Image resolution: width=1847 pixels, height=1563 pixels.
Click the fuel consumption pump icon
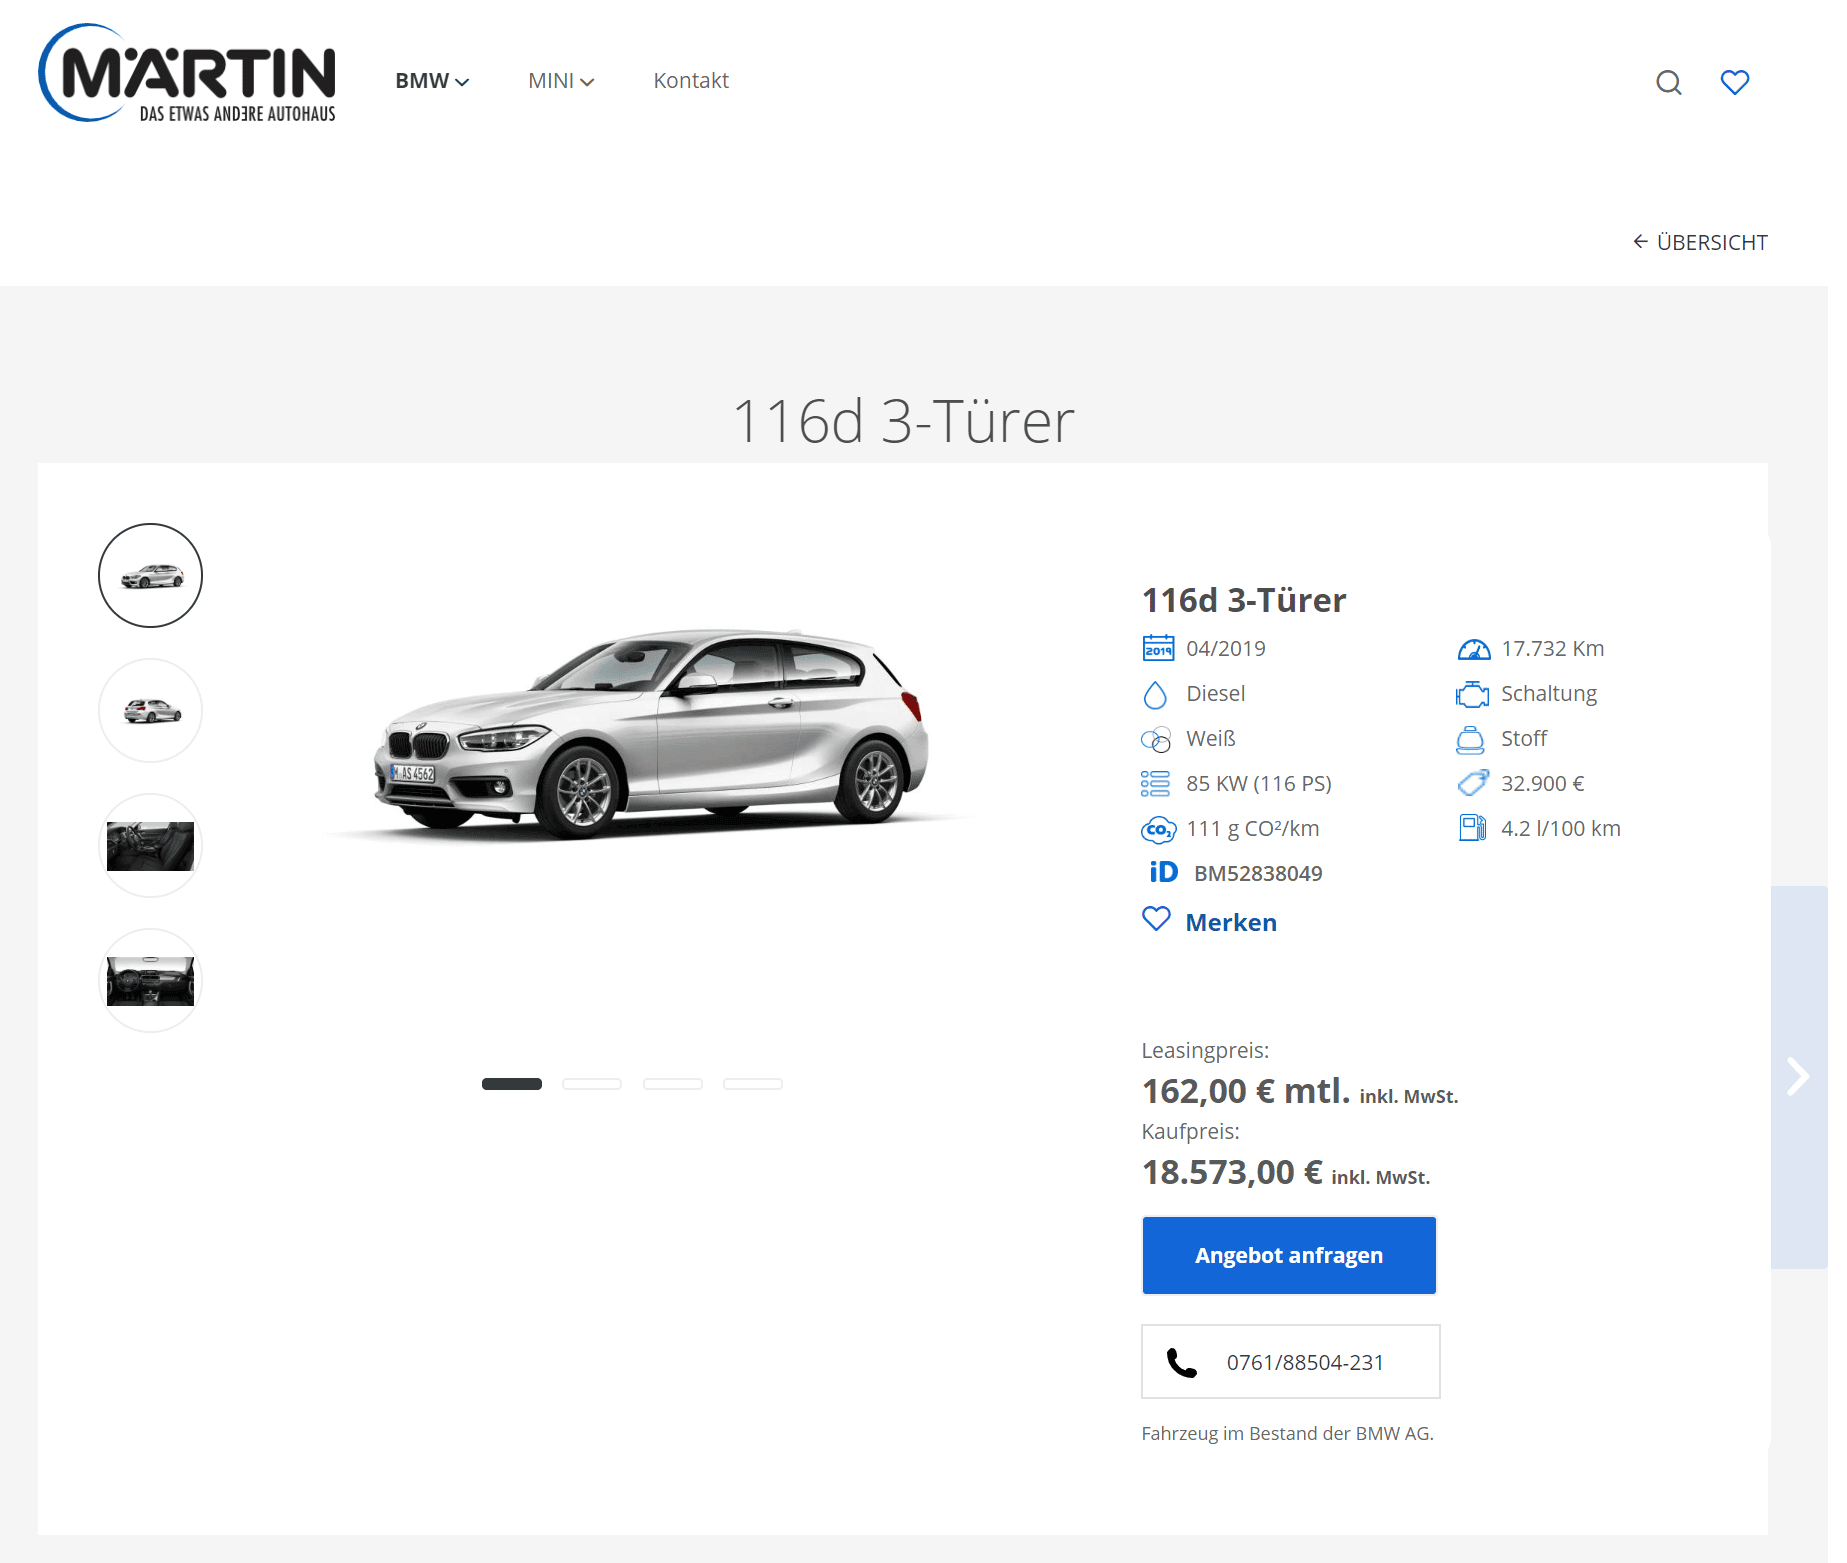[1472, 828]
